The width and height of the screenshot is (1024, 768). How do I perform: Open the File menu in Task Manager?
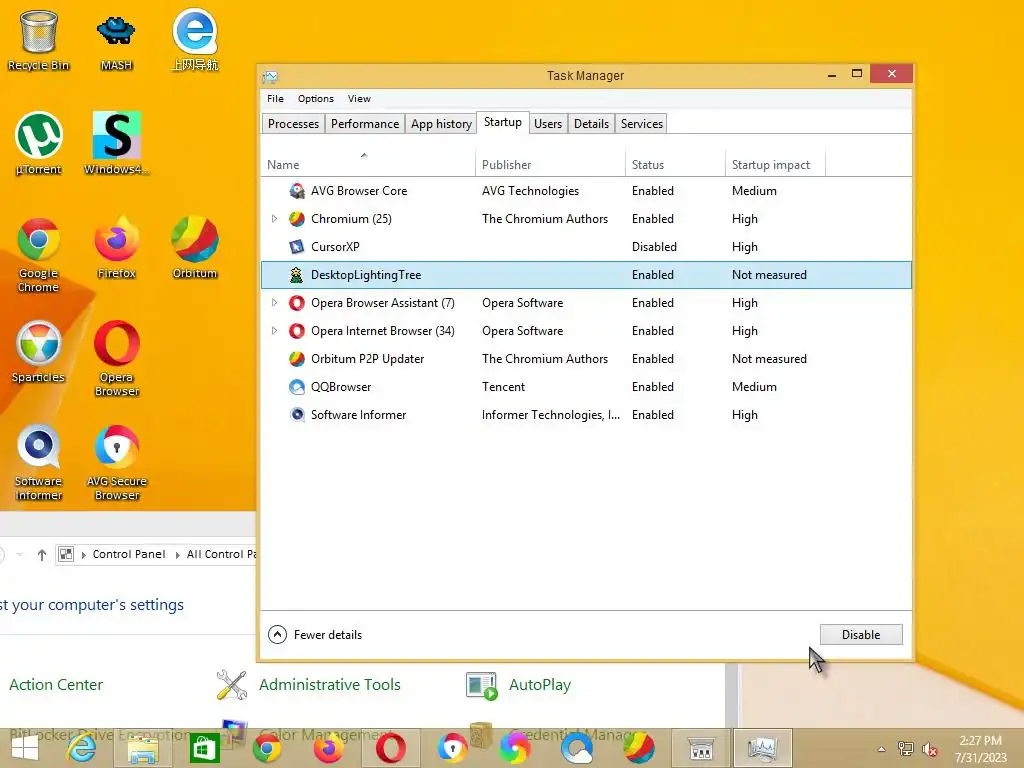pyautogui.click(x=276, y=99)
